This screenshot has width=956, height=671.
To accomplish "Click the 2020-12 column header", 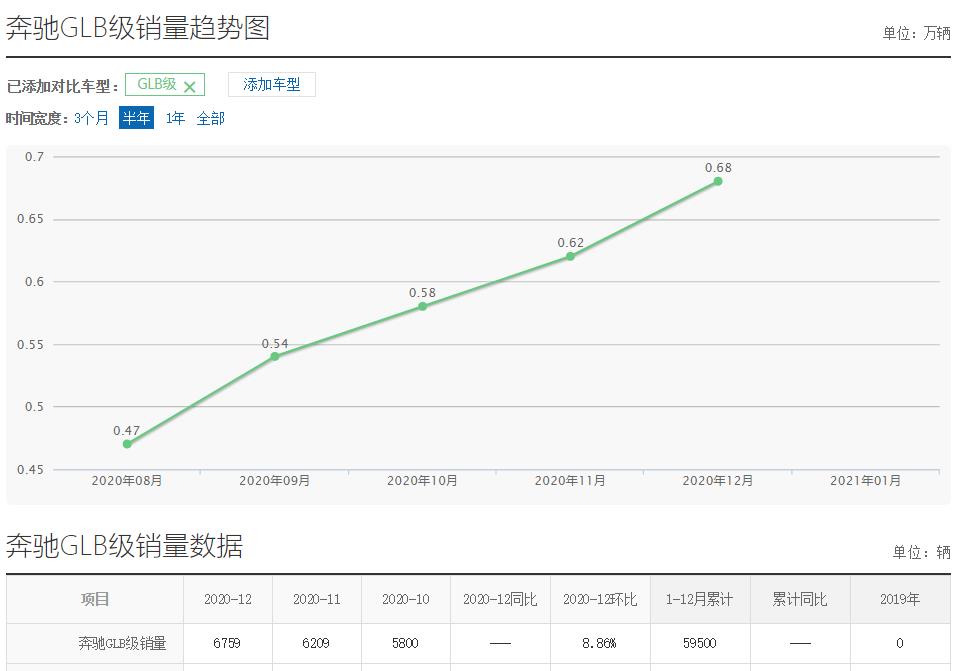I will tap(227, 599).
